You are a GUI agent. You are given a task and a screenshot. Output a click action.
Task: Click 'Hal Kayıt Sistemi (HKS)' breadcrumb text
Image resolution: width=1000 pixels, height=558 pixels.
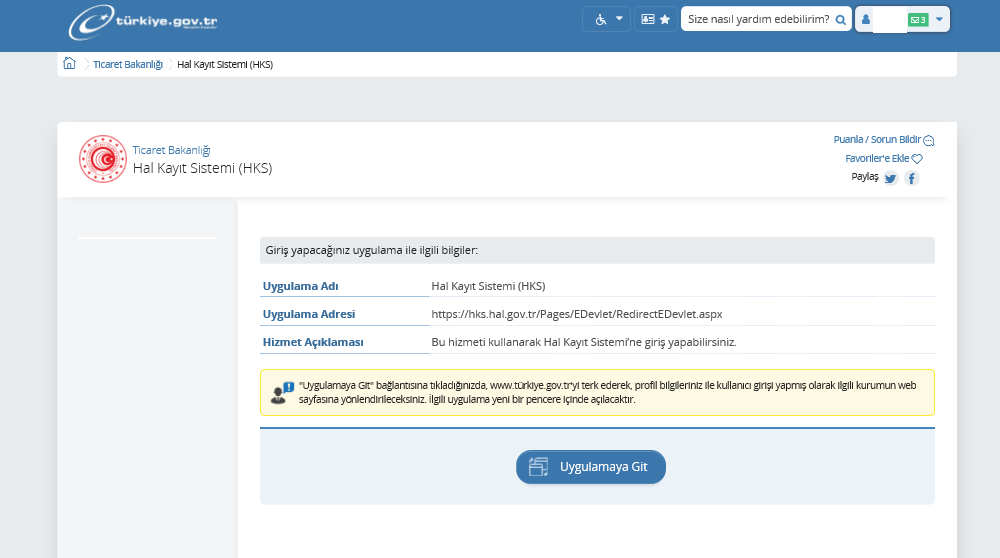225,64
